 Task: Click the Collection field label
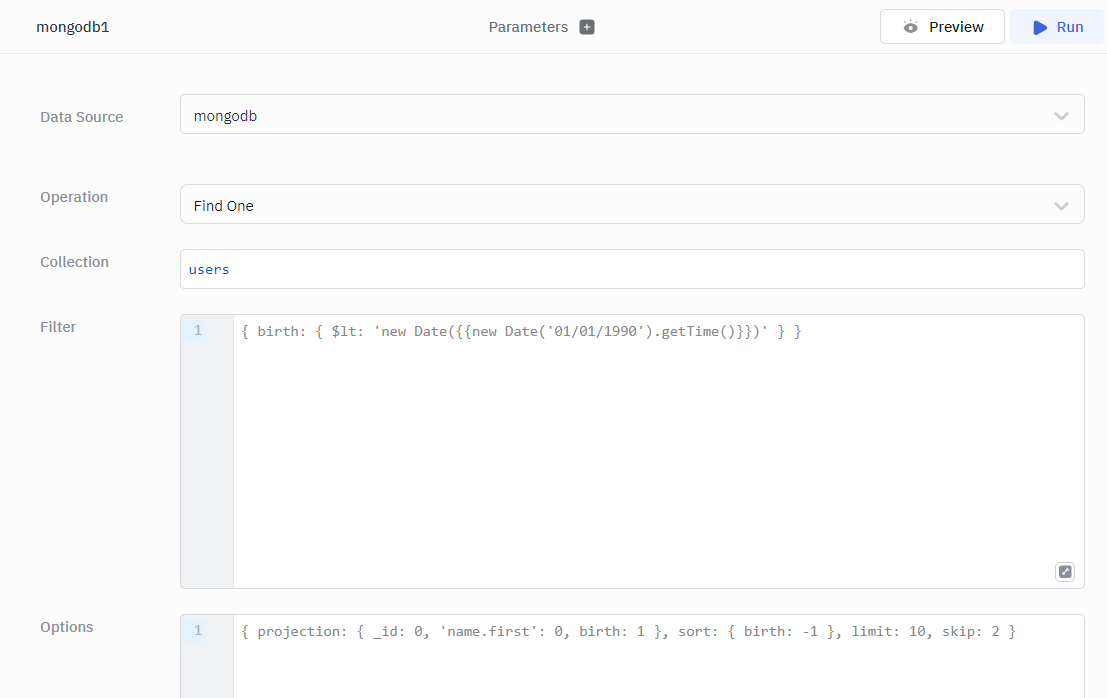coord(74,262)
